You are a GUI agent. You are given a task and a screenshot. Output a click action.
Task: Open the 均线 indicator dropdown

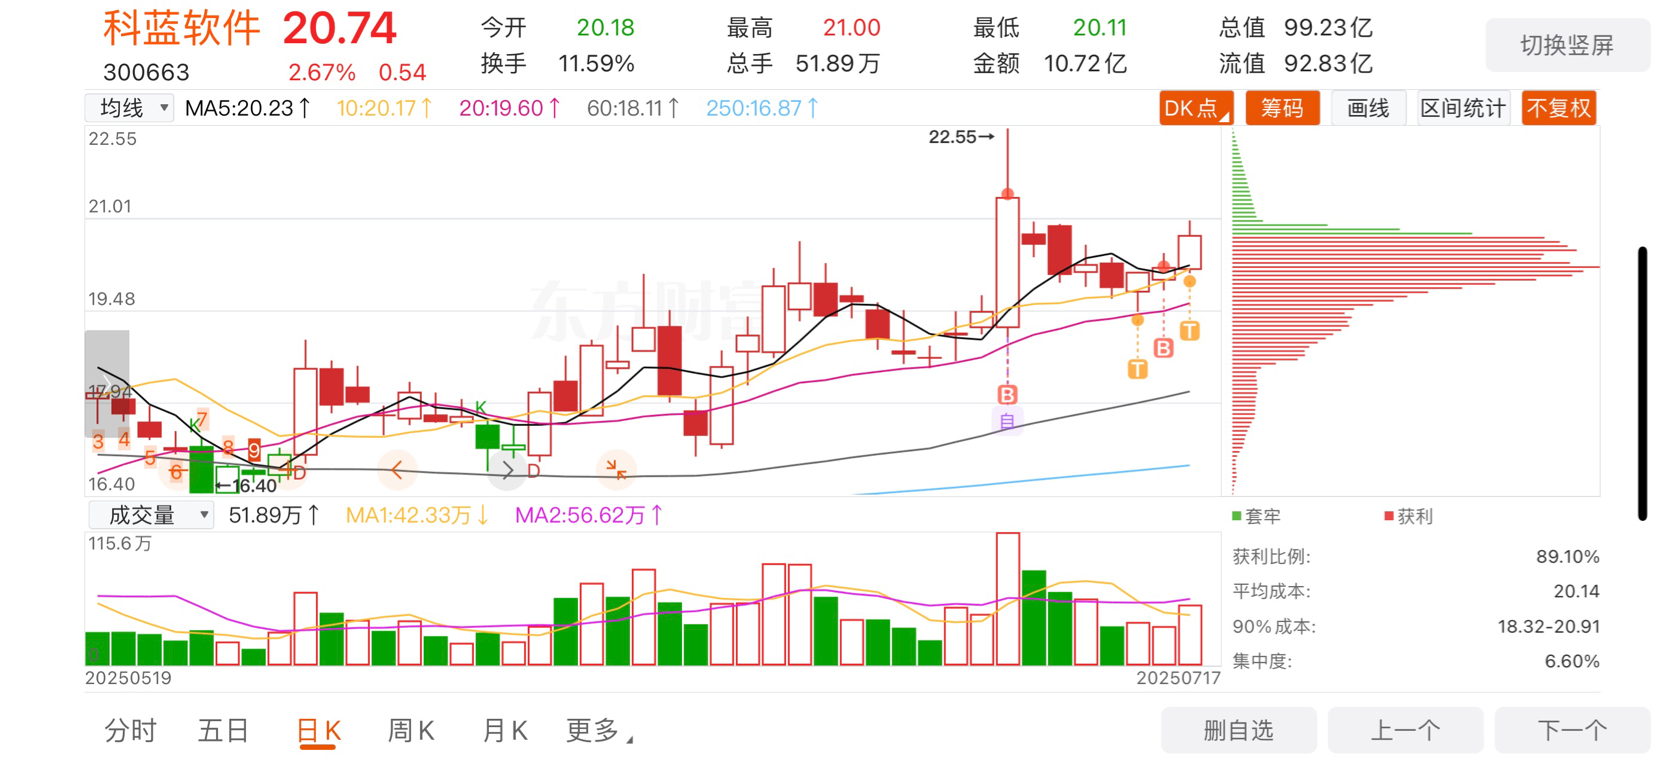(130, 108)
